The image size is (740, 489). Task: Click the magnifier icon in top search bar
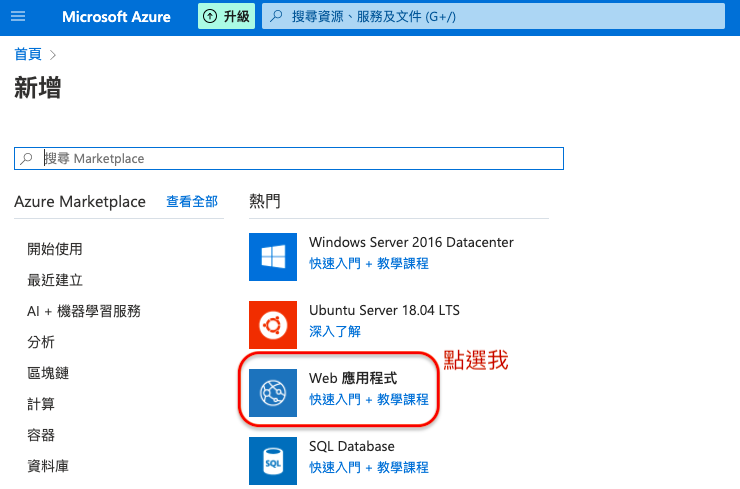tap(277, 17)
